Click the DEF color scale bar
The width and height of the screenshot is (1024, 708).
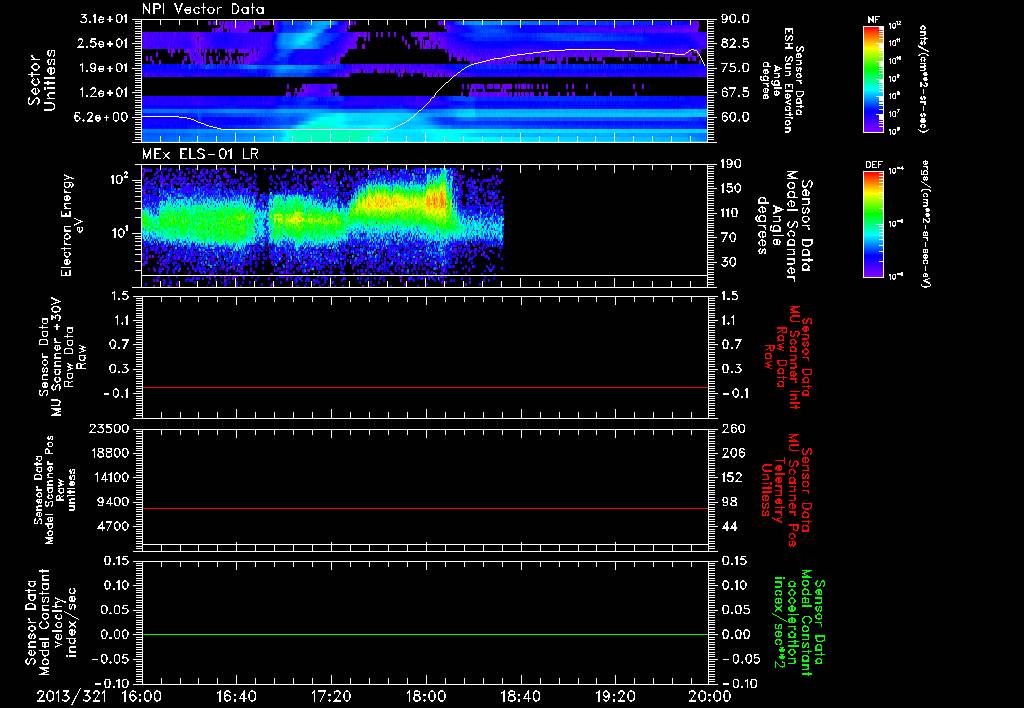(873, 224)
